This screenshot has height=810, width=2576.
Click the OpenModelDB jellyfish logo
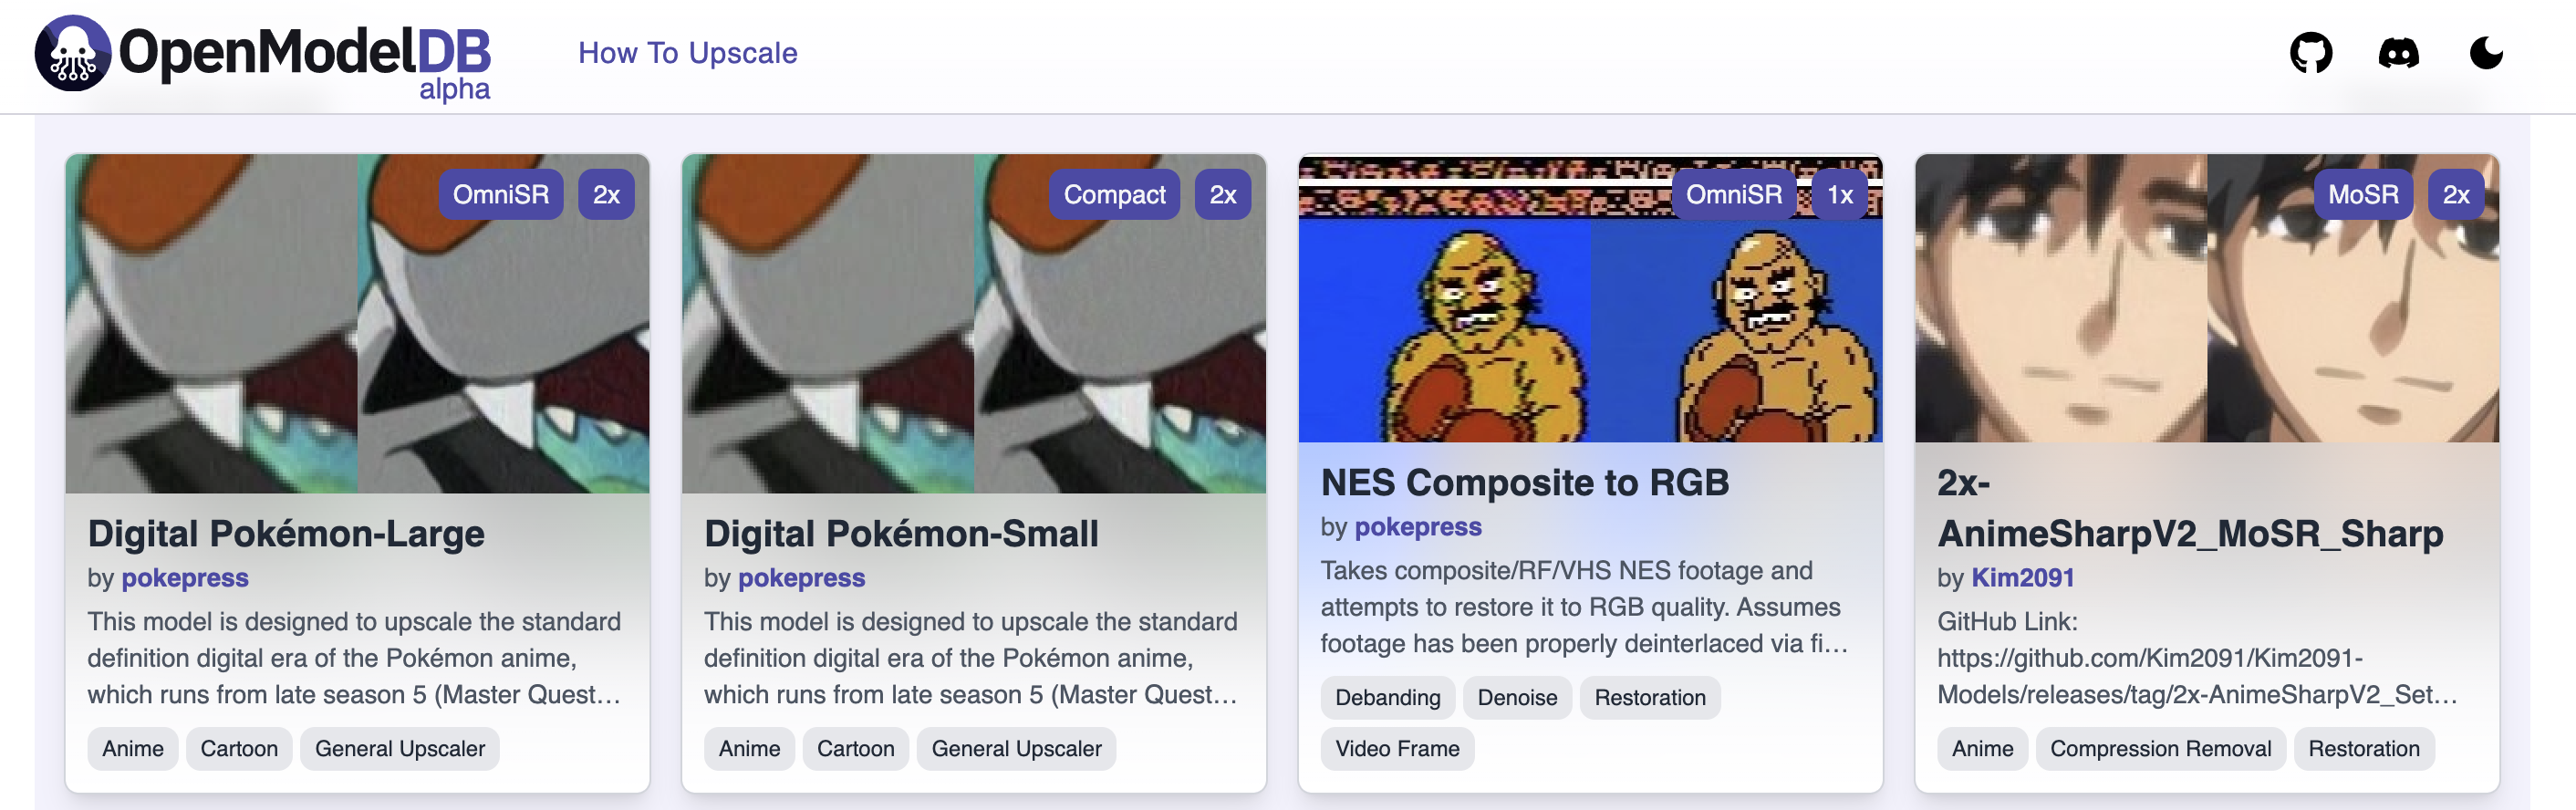tap(72, 53)
